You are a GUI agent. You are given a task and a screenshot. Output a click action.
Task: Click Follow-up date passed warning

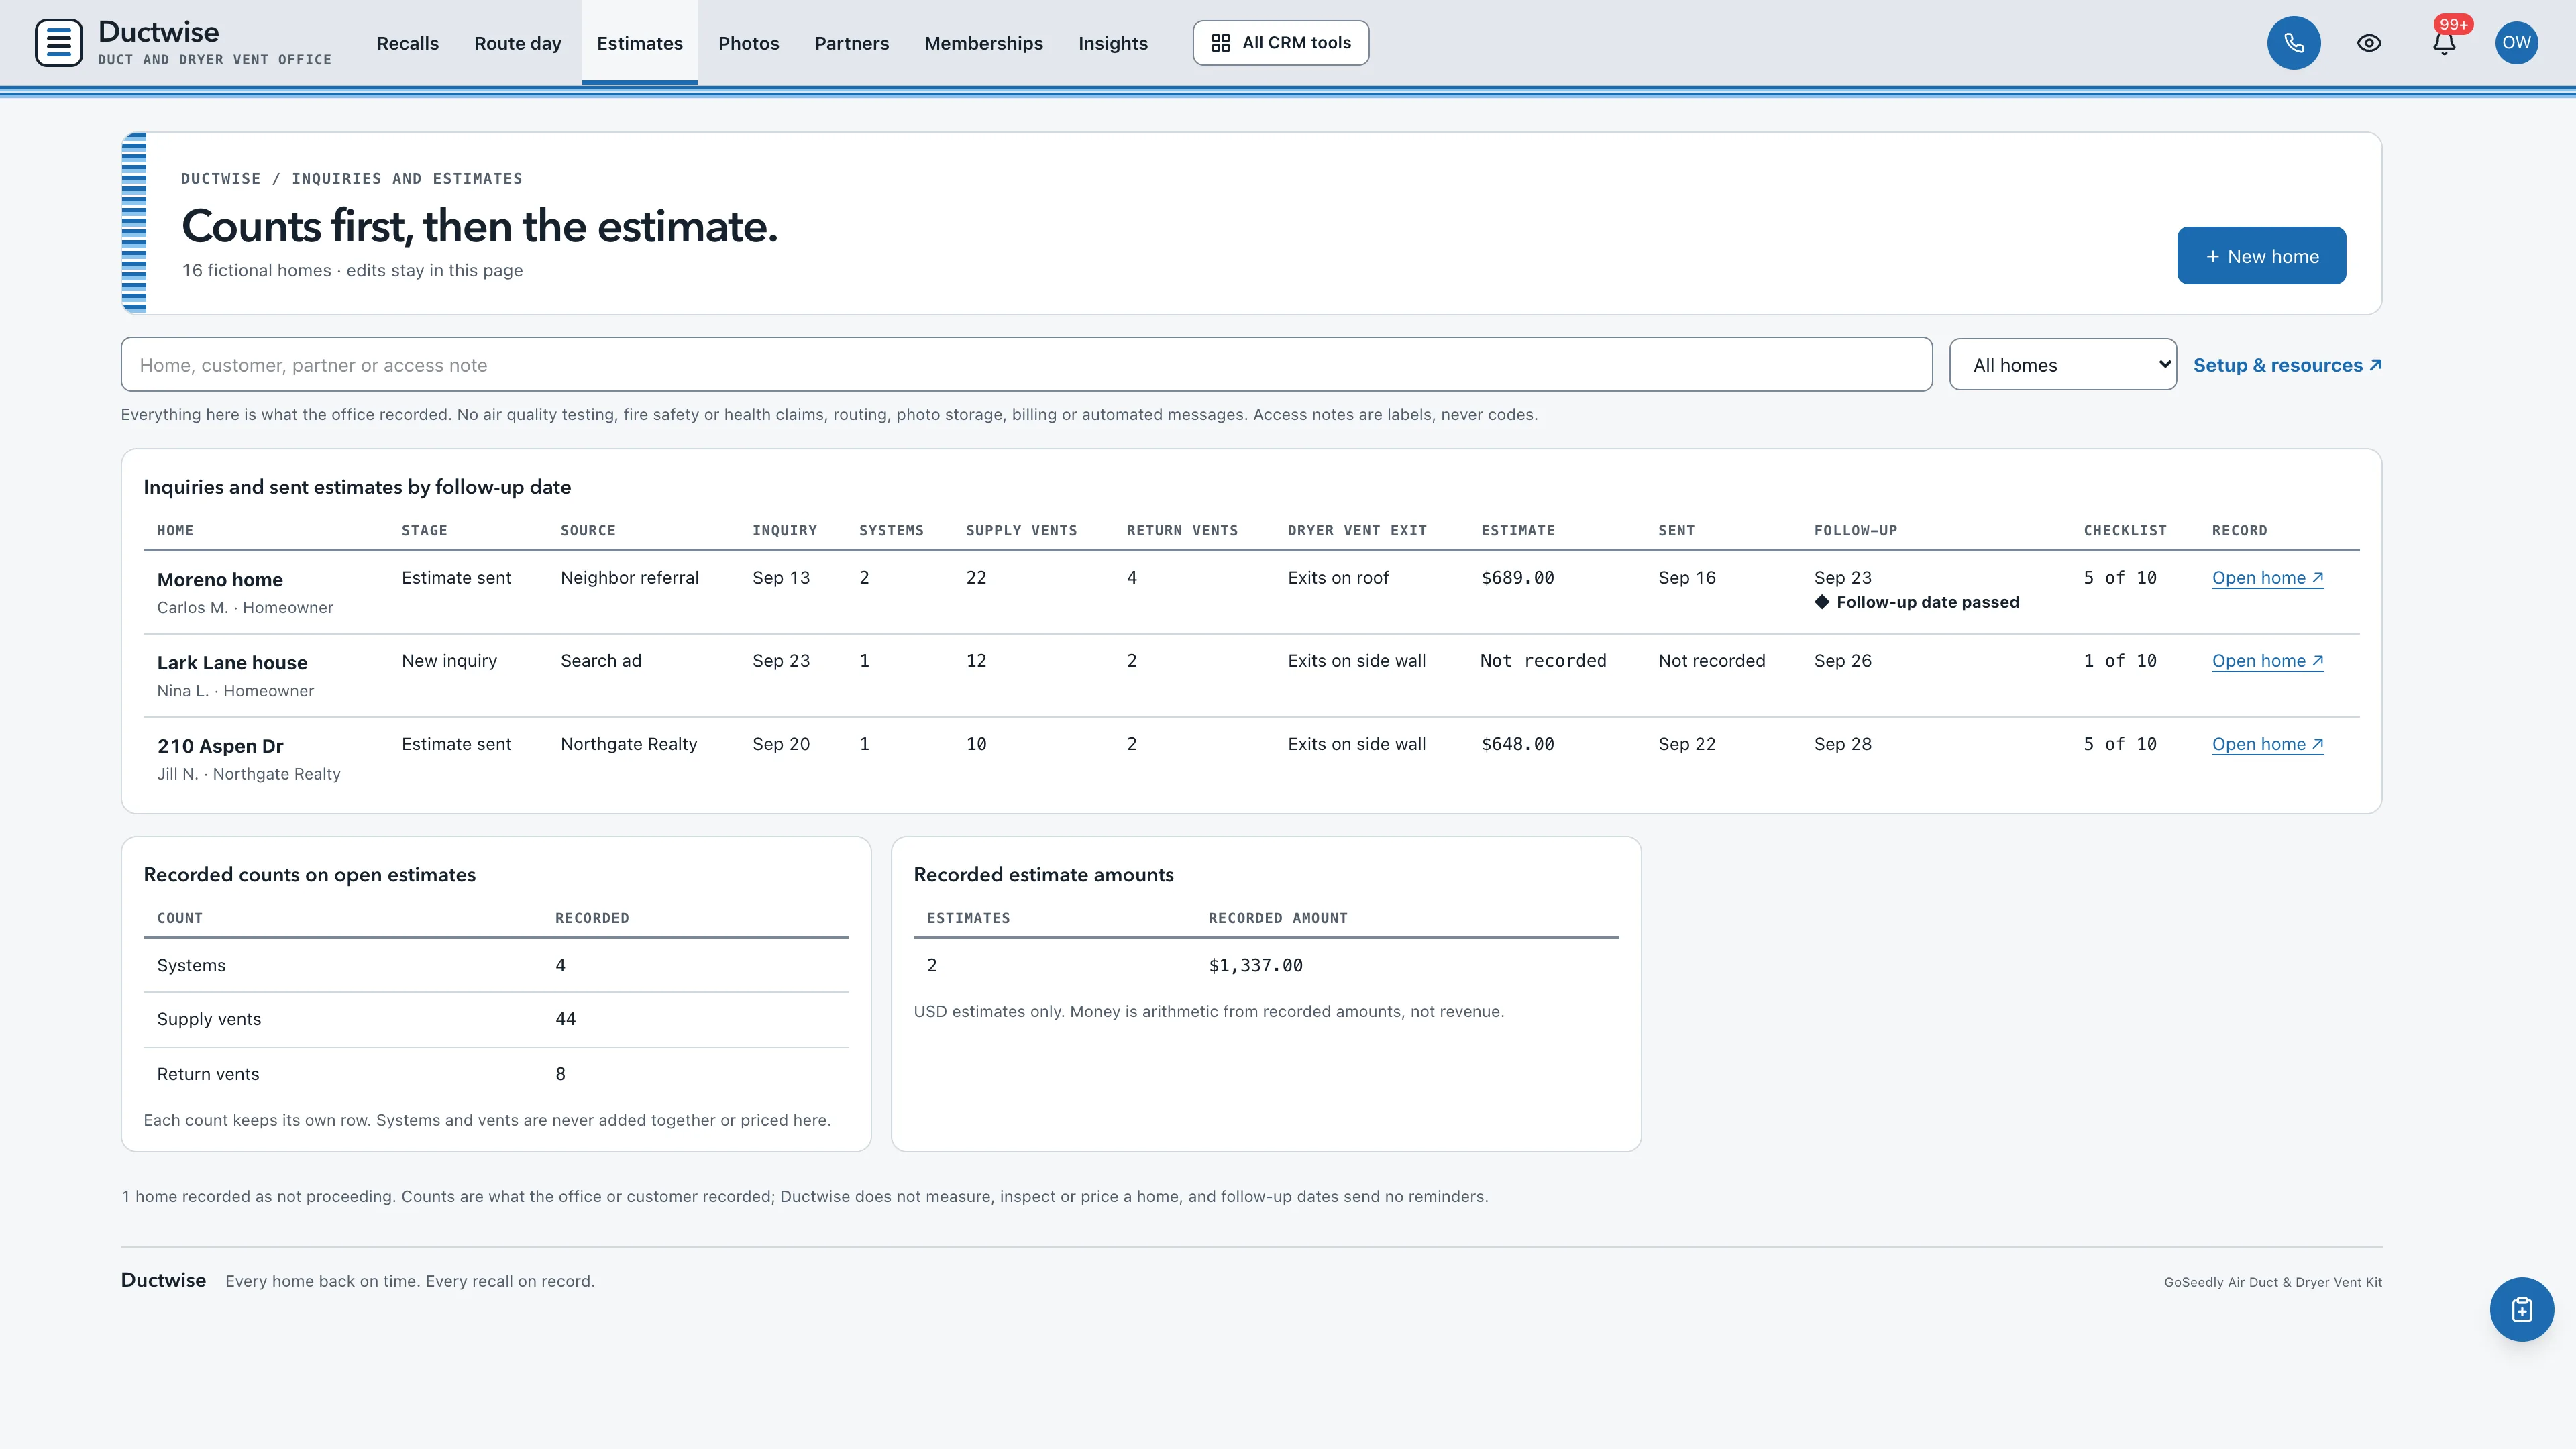[1916, 602]
